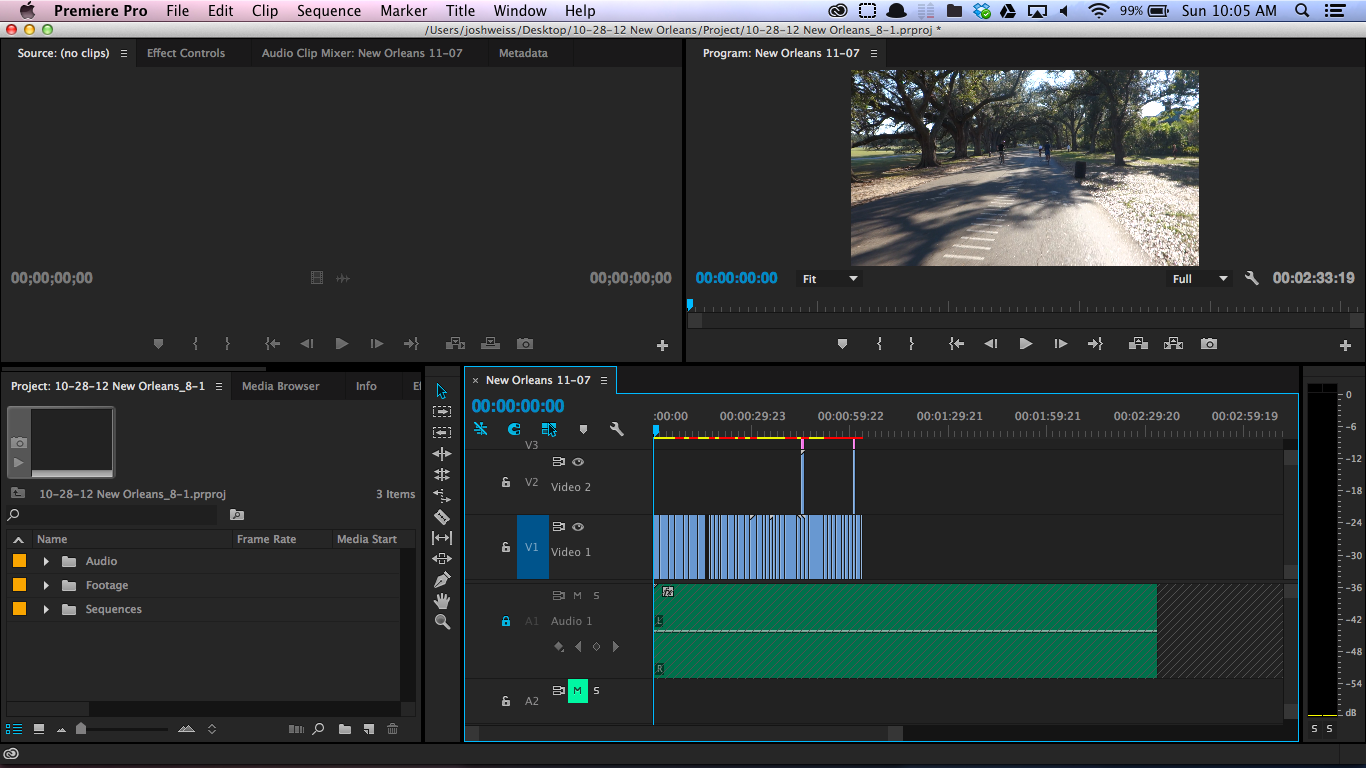The width and height of the screenshot is (1366, 768).
Task: Unlock the Audio 1 track
Action: pos(506,621)
